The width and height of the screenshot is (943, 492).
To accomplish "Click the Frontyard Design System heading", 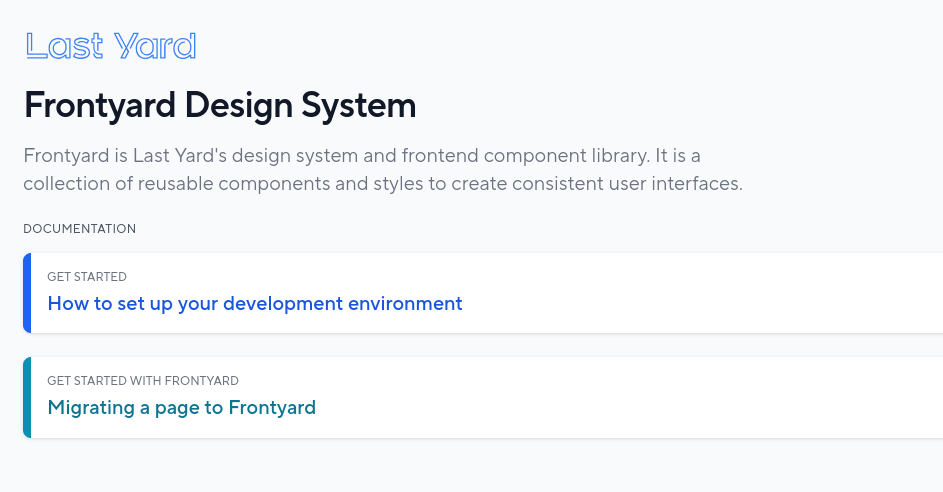I will point(220,105).
